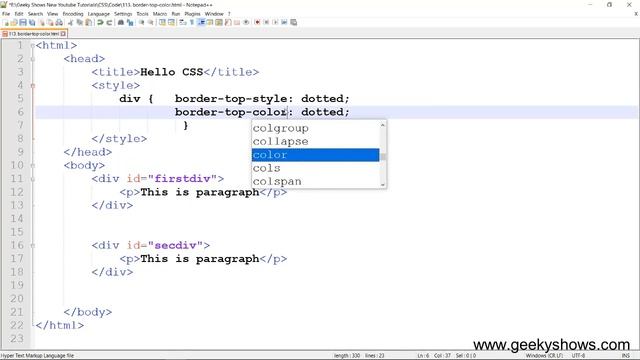This screenshot has width=640, height=360.
Task: Toggle Word Wrap in the toolbar
Action: [182, 22]
